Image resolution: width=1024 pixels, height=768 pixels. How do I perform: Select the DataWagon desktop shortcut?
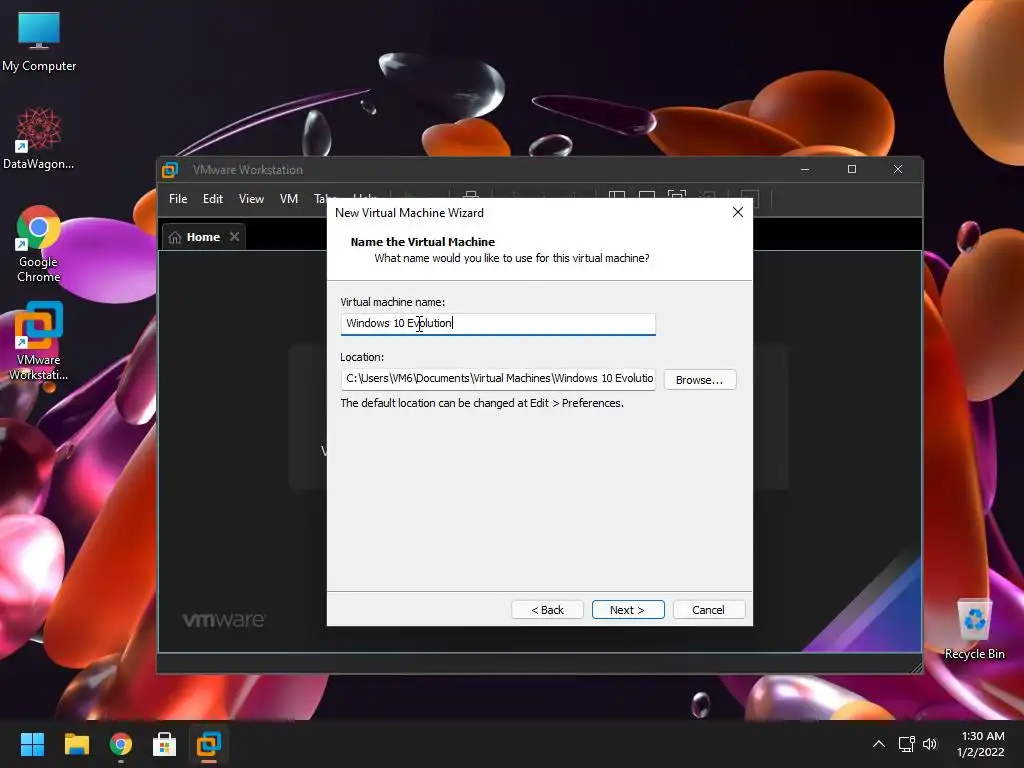(x=39, y=138)
